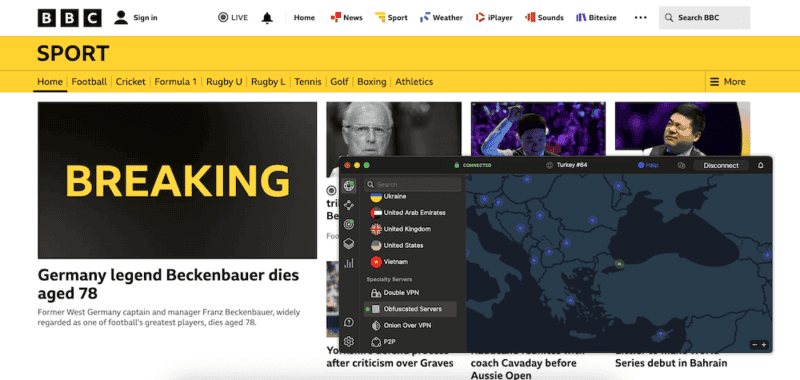The image size is (800, 380).
Task: Go to BBC Home link
Action: click(x=304, y=18)
